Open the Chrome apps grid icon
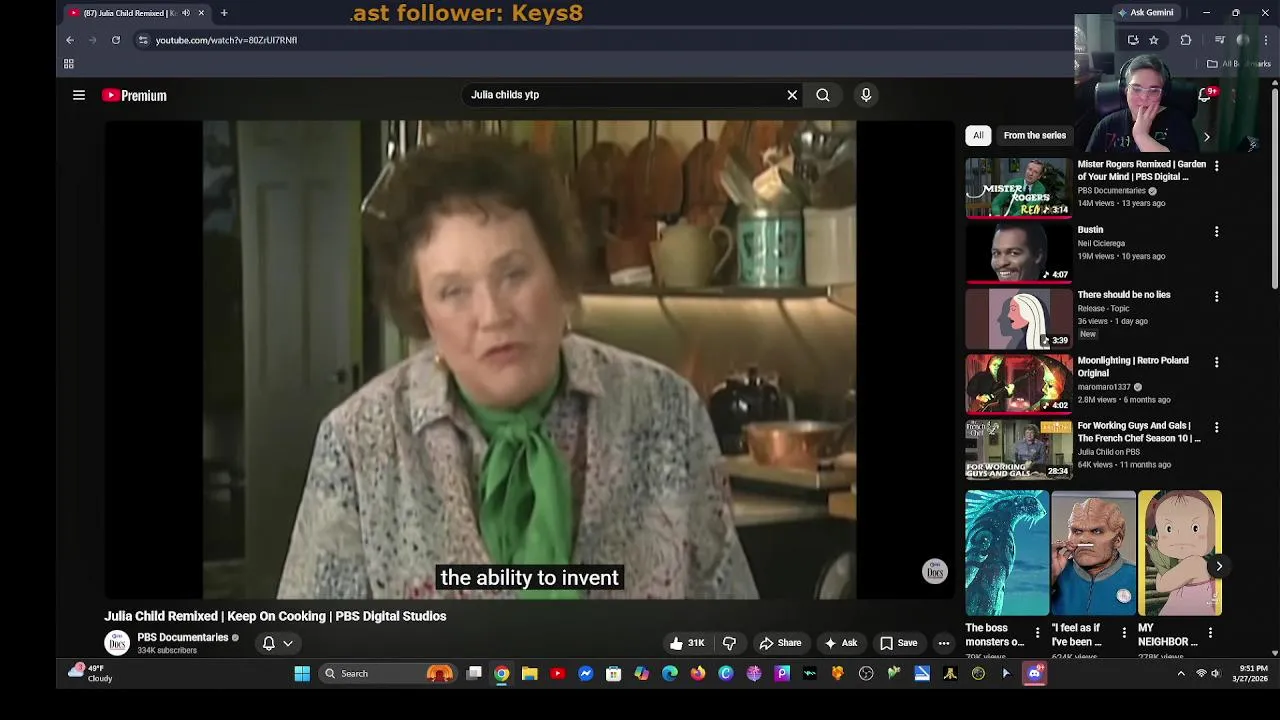This screenshot has height=720, width=1280. pos(69,64)
